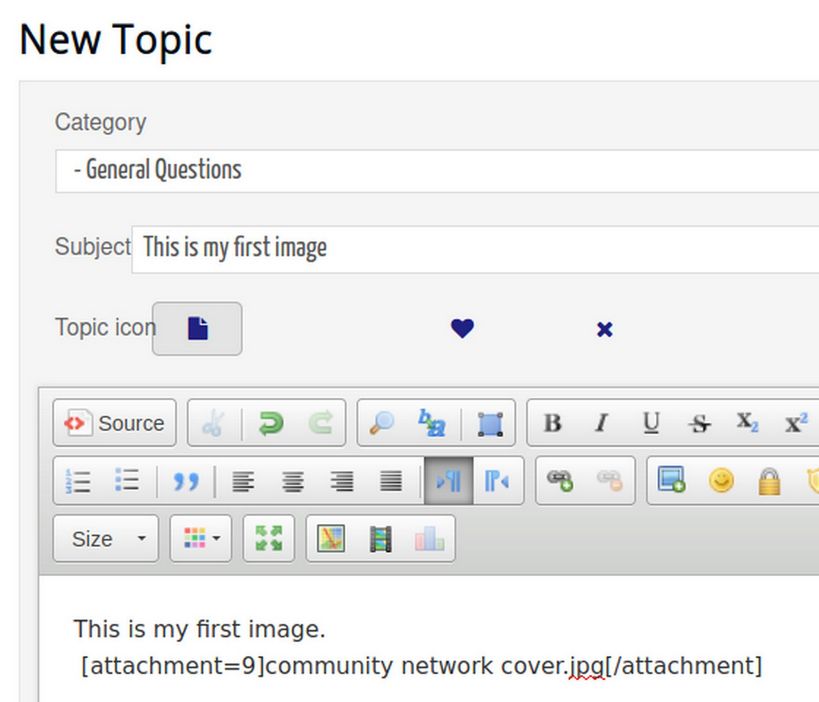Expand the font Size dropdown
Screen dimensions: 819x702
click(x=105, y=539)
